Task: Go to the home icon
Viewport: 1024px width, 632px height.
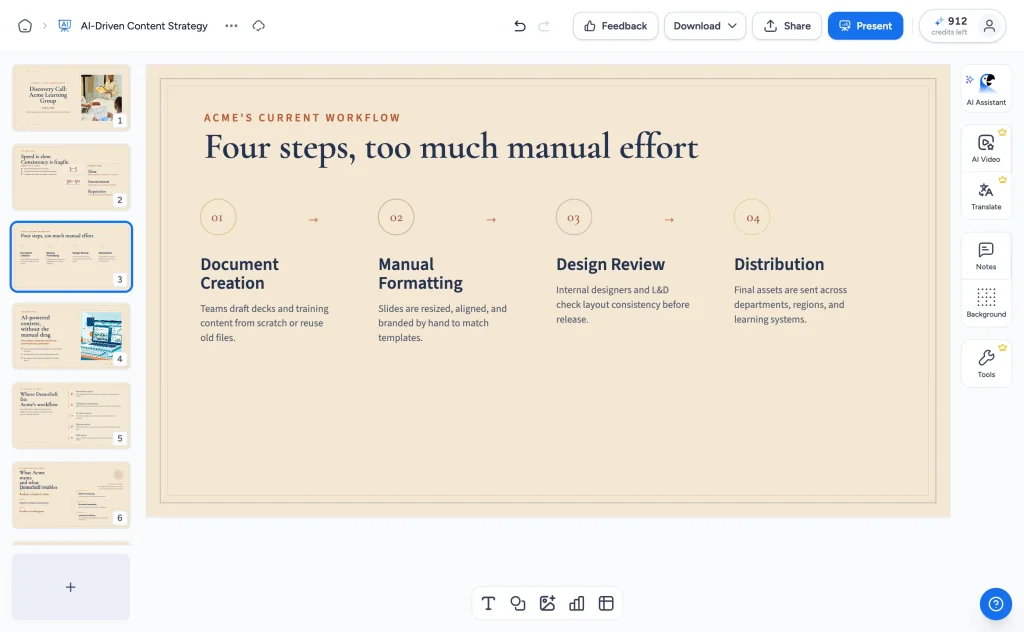Action: pyautogui.click(x=25, y=26)
